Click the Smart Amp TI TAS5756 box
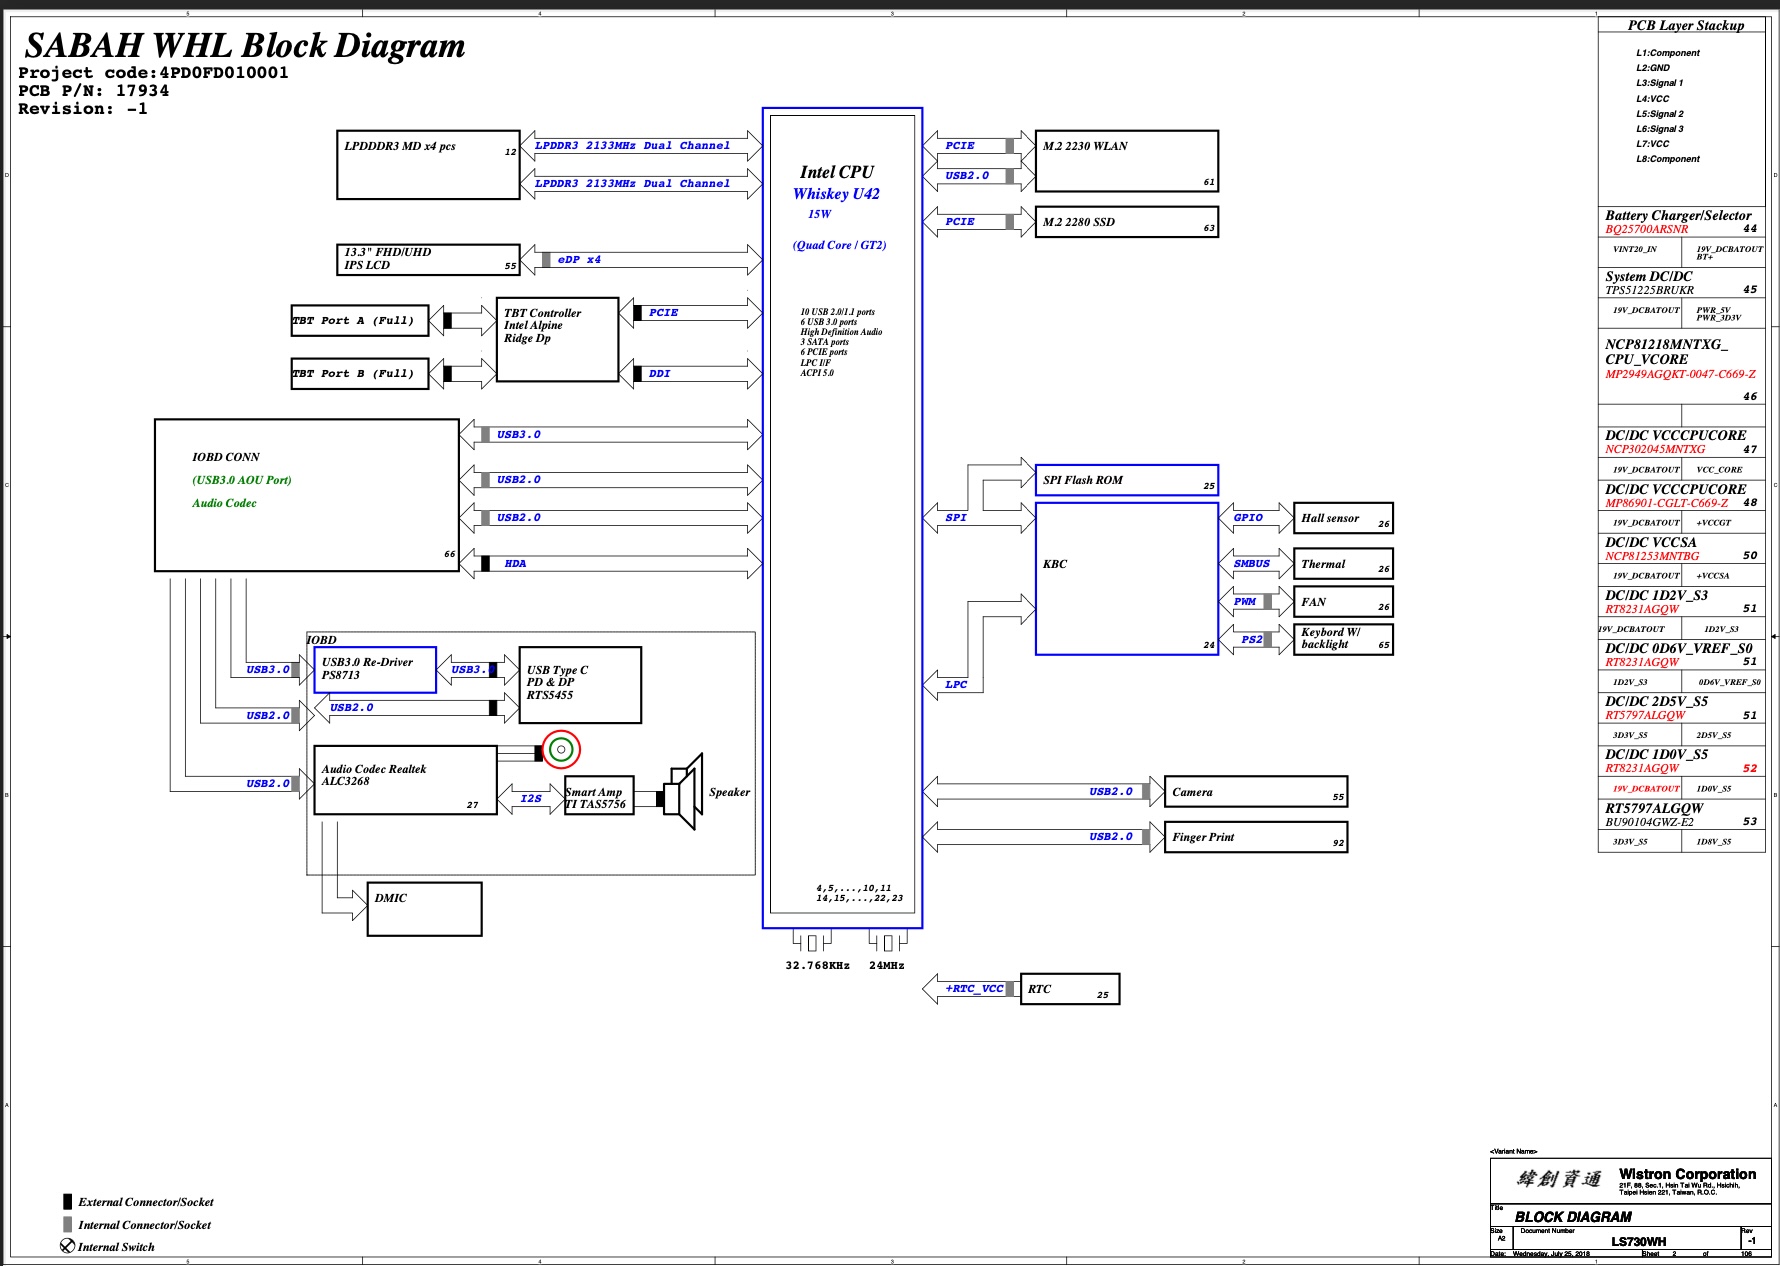This screenshot has width=1780, height=1266. [599, 795]
